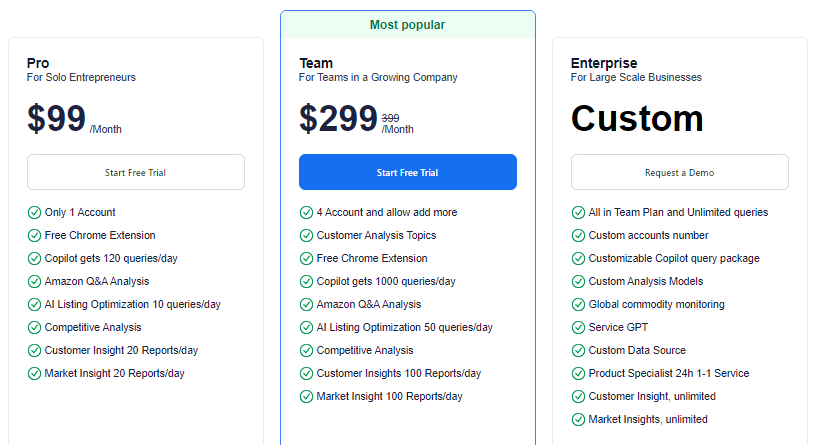819x445 pixels.
Task: Select the Most popular banner
Action: 407,25
